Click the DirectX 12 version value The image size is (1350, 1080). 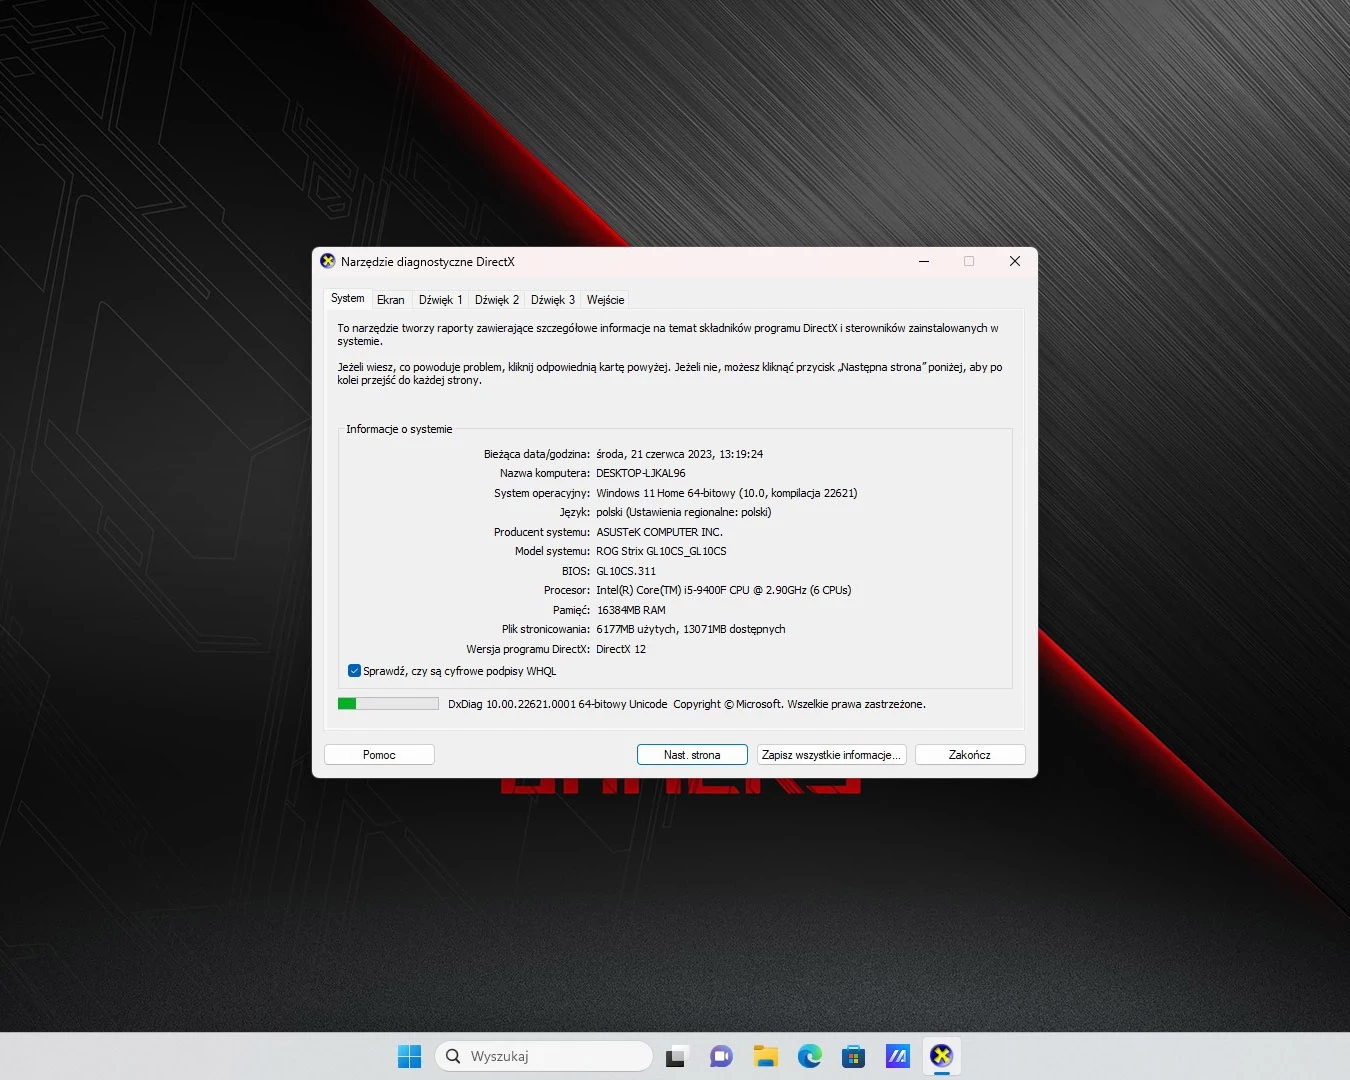(621, 649)
